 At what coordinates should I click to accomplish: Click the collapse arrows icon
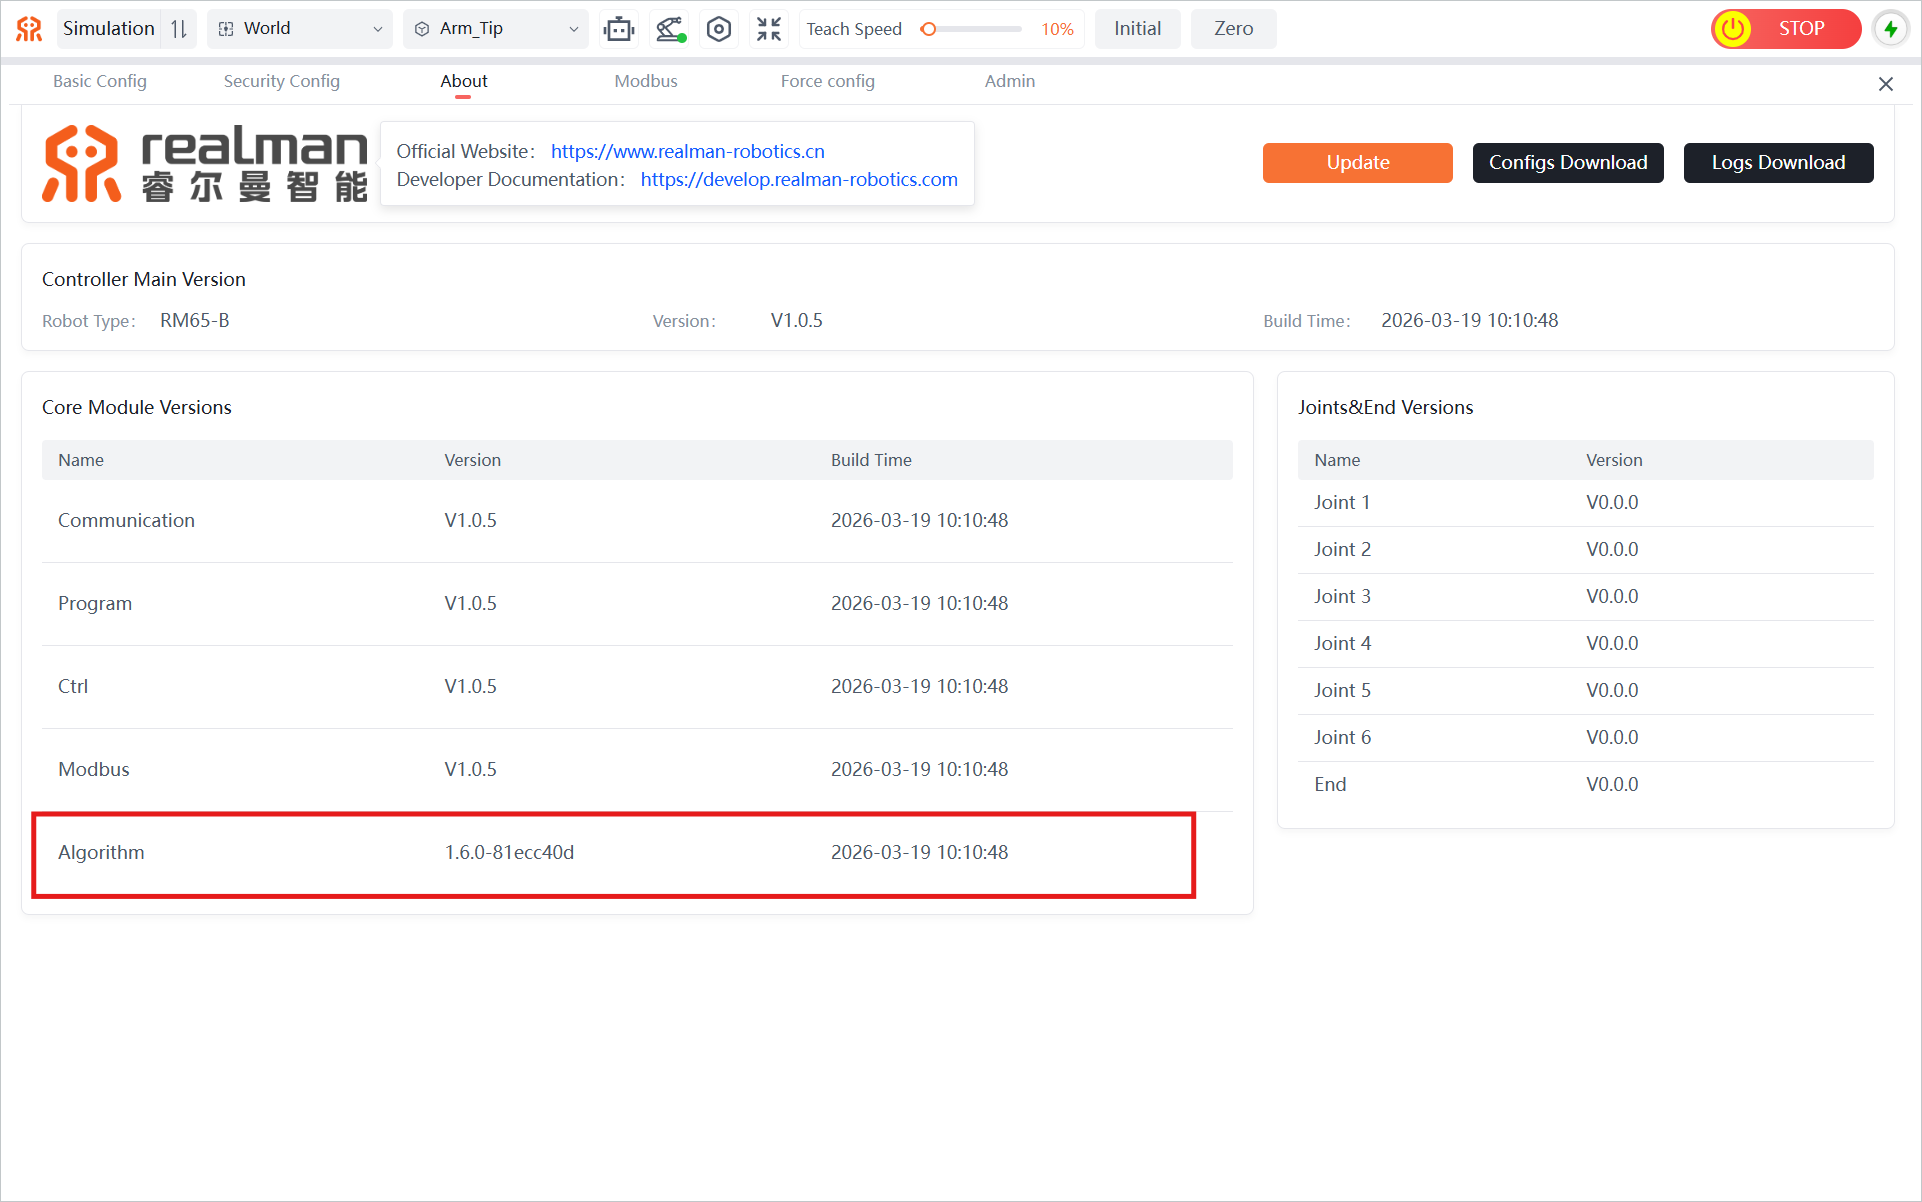768,29
